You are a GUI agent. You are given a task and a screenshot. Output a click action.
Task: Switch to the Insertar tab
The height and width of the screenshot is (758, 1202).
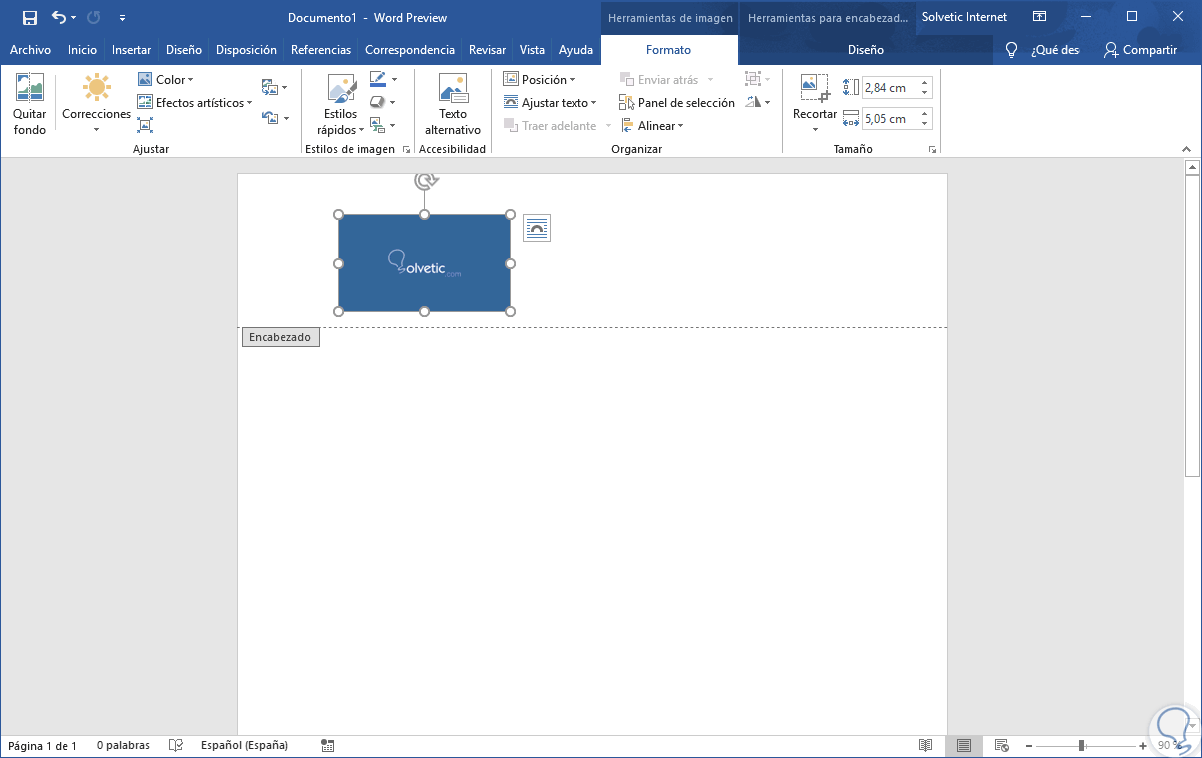pyautogui.click(x=132, y=50)
